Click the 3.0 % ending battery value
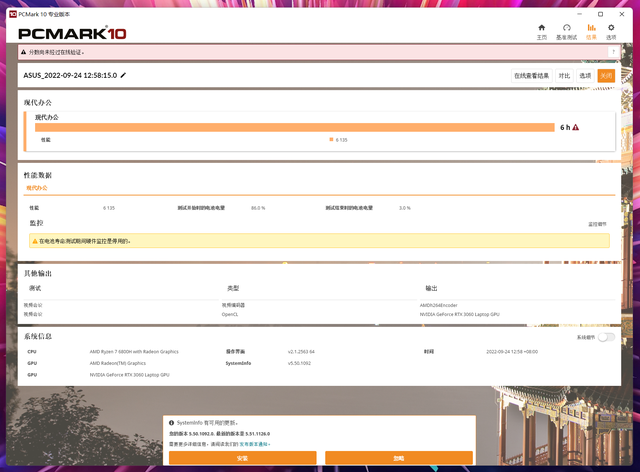The image size is (640, 472). [405, 208]
